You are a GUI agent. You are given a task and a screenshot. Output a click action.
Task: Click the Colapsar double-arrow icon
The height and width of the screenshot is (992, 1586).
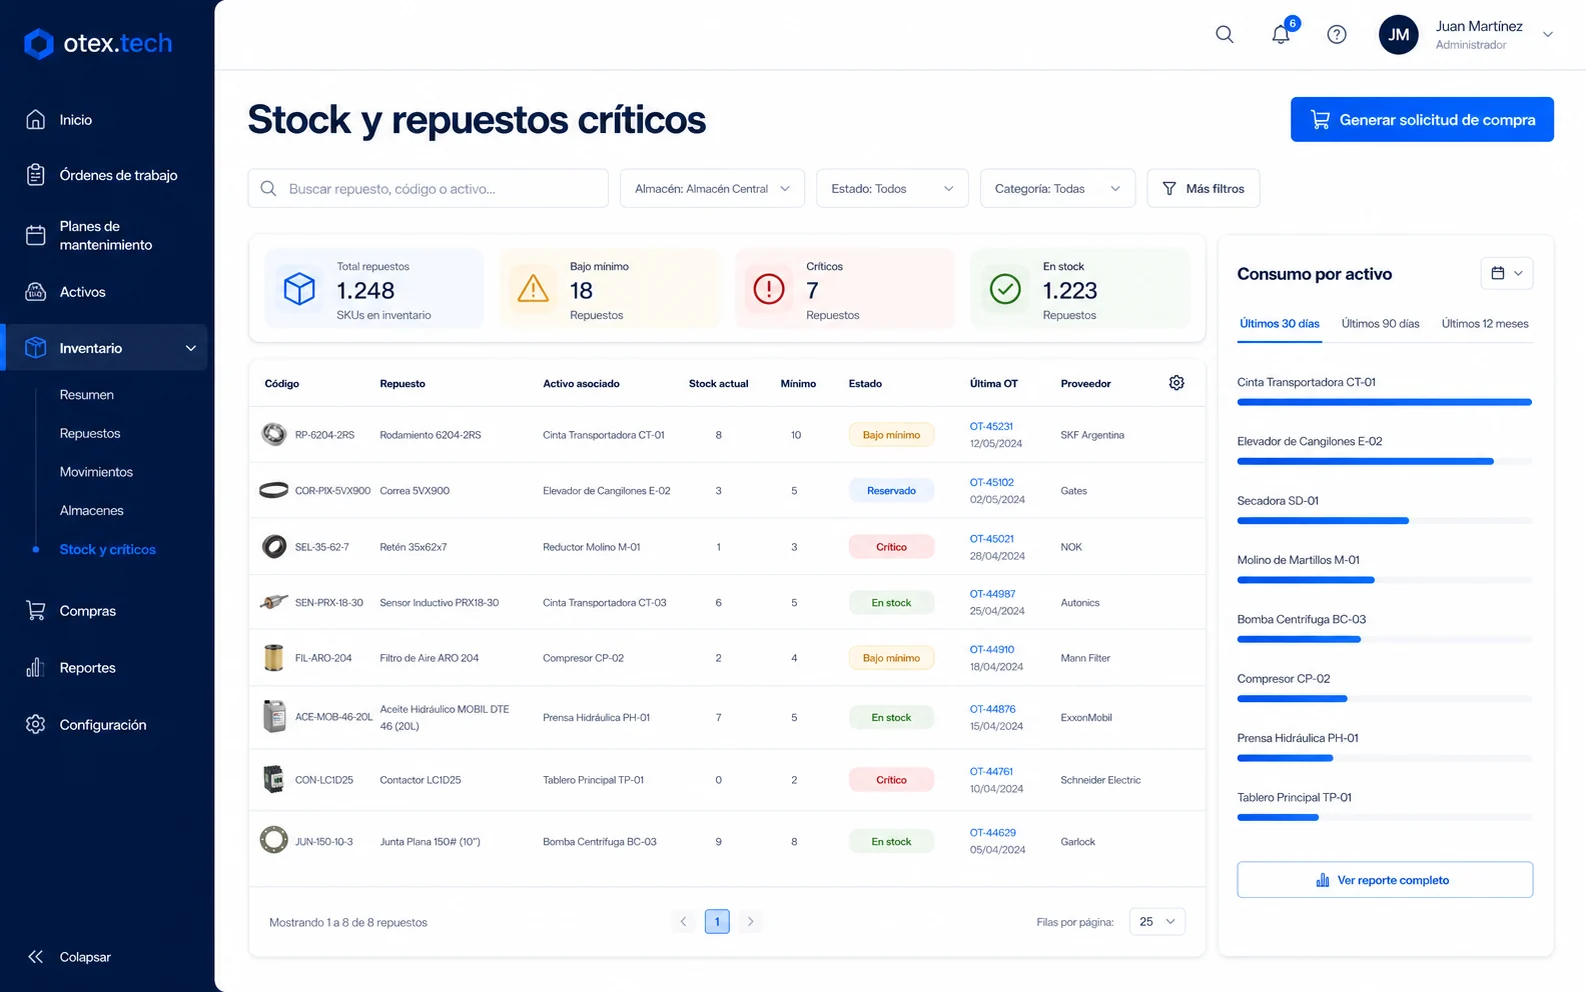pyautogui.click(x=35, y=957)
